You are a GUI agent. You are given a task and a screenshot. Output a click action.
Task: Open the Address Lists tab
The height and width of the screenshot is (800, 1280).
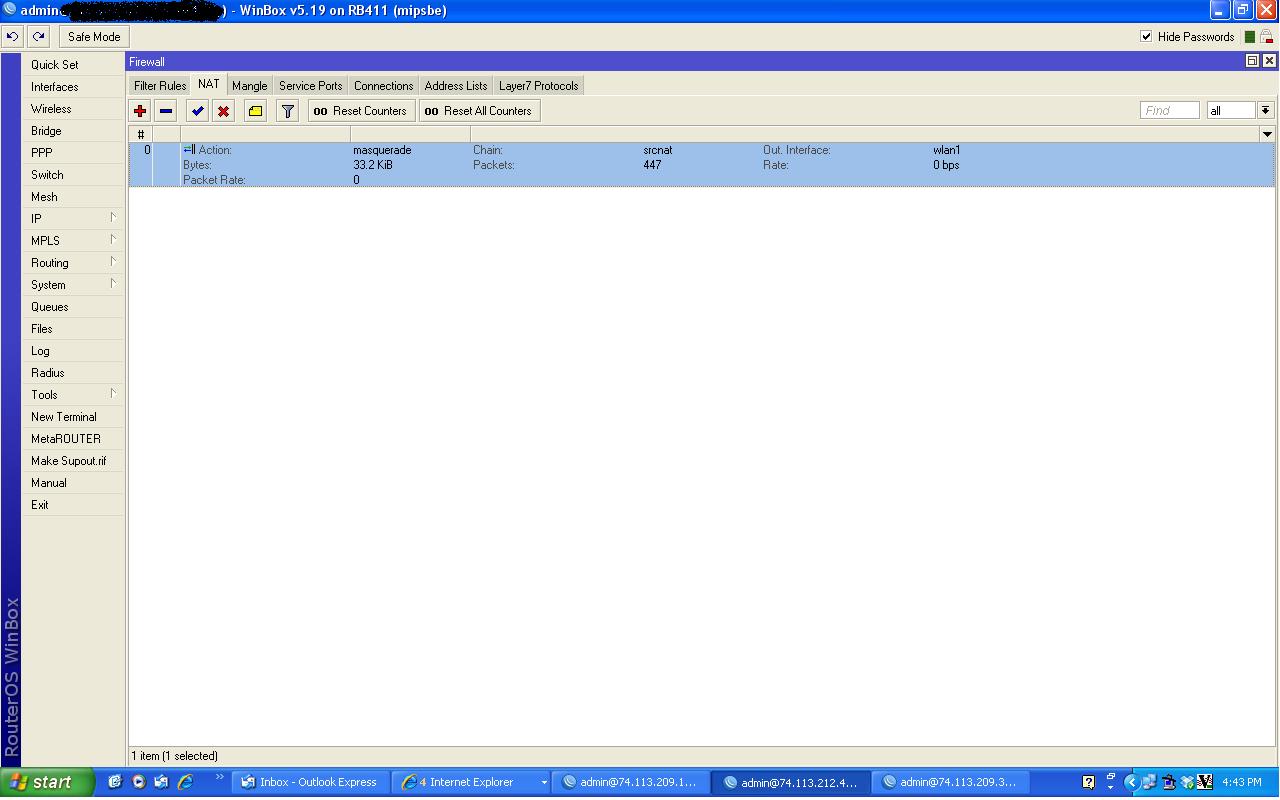pyautogui.click(x=456, y=86)
